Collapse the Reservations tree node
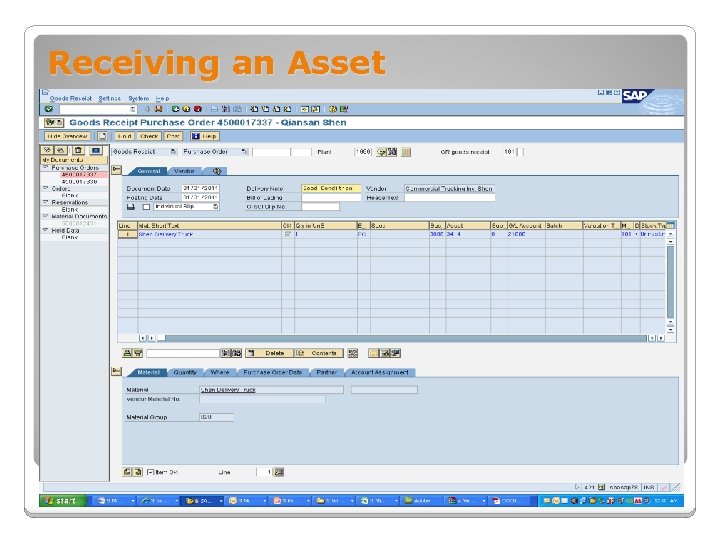Viewport: 720px width, 540px height. pos(45,202)
